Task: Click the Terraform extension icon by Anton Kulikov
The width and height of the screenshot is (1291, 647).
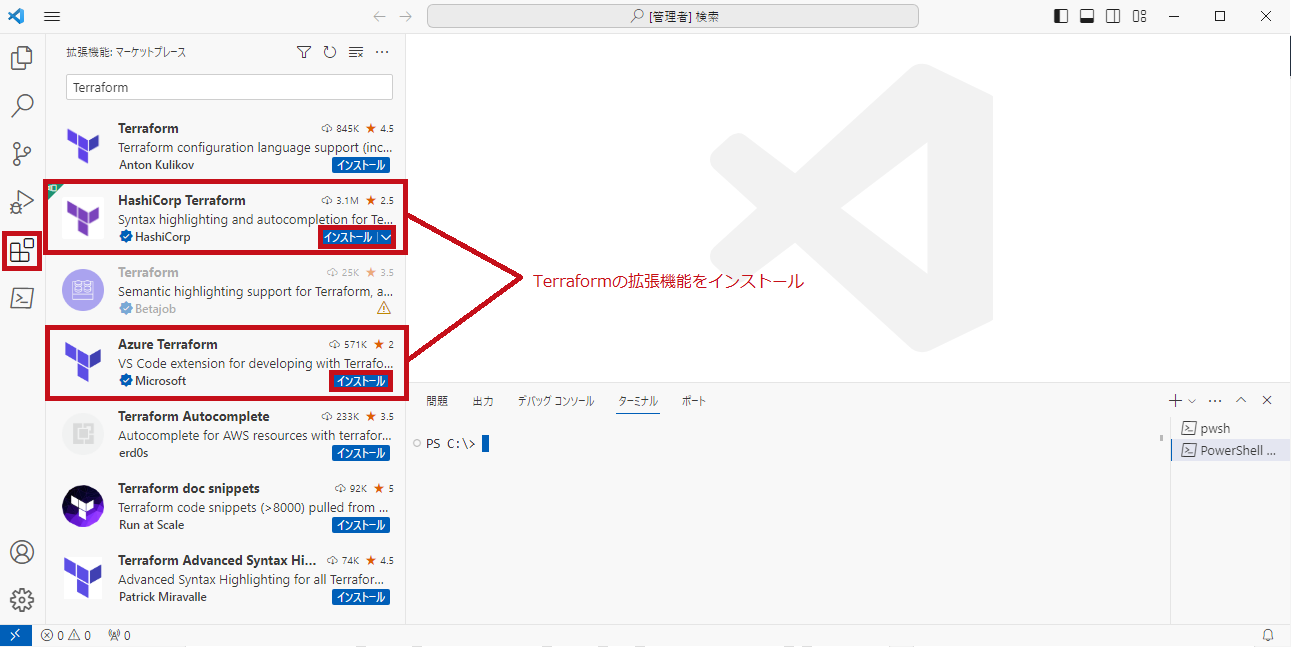Action: pos(82,146)
